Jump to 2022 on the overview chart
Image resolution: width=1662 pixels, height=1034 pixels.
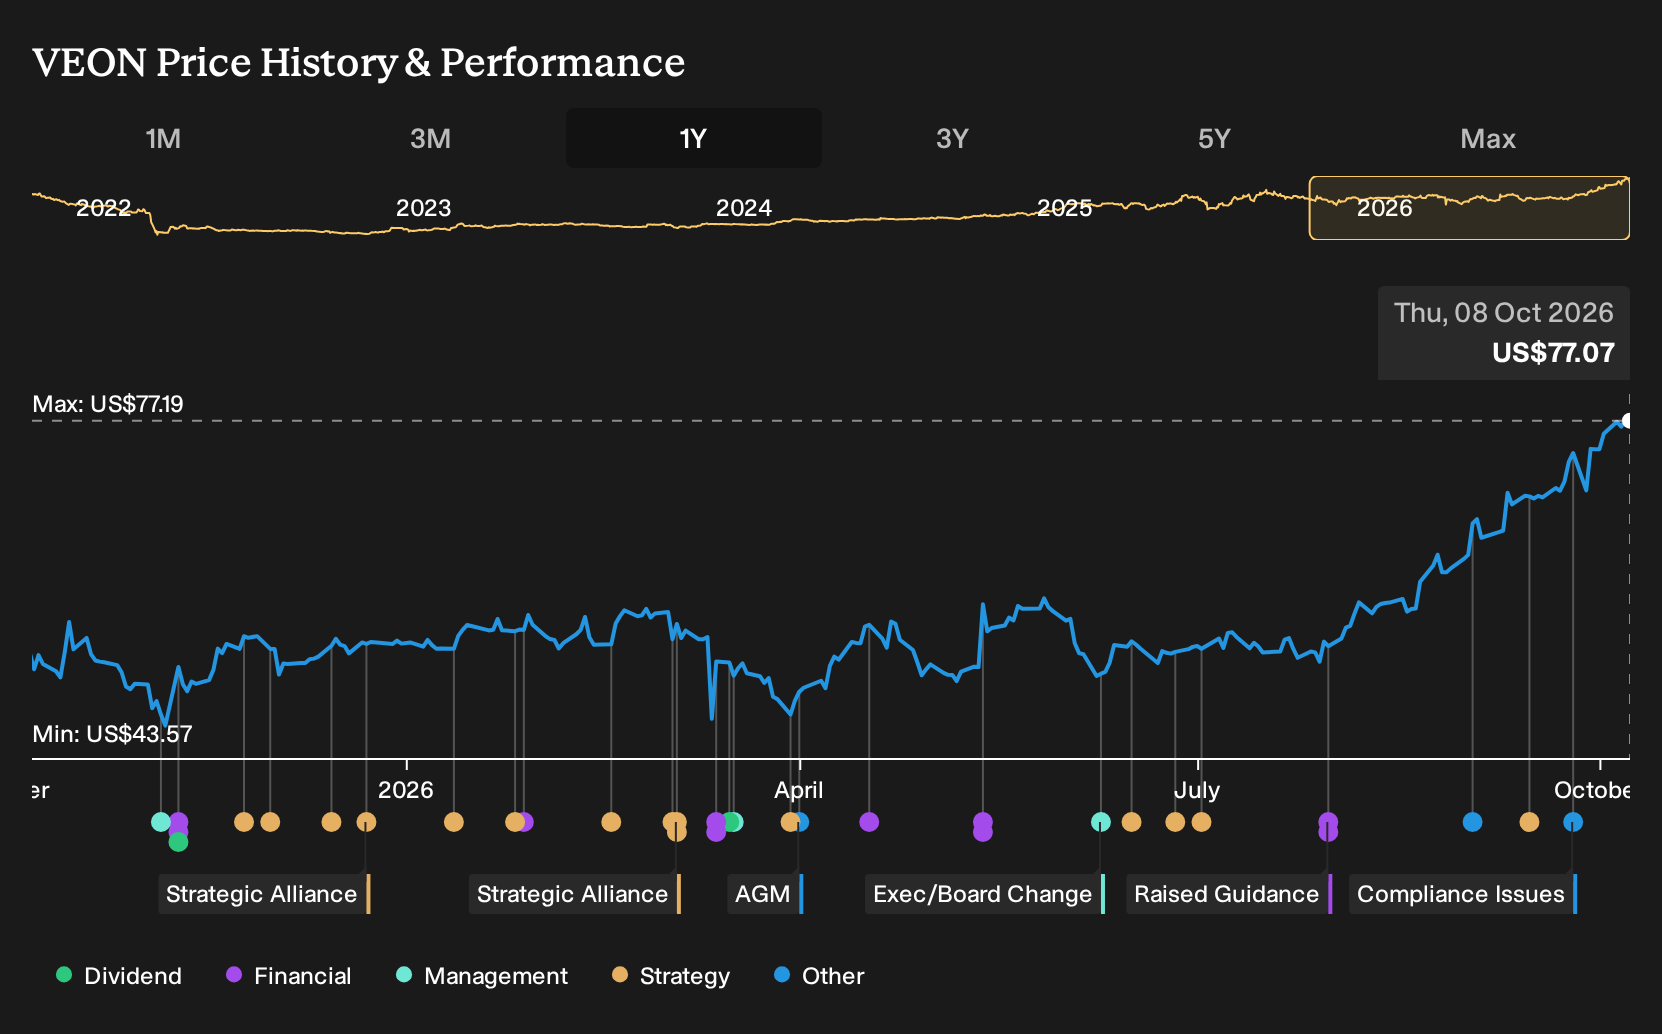tap(104, 208)
